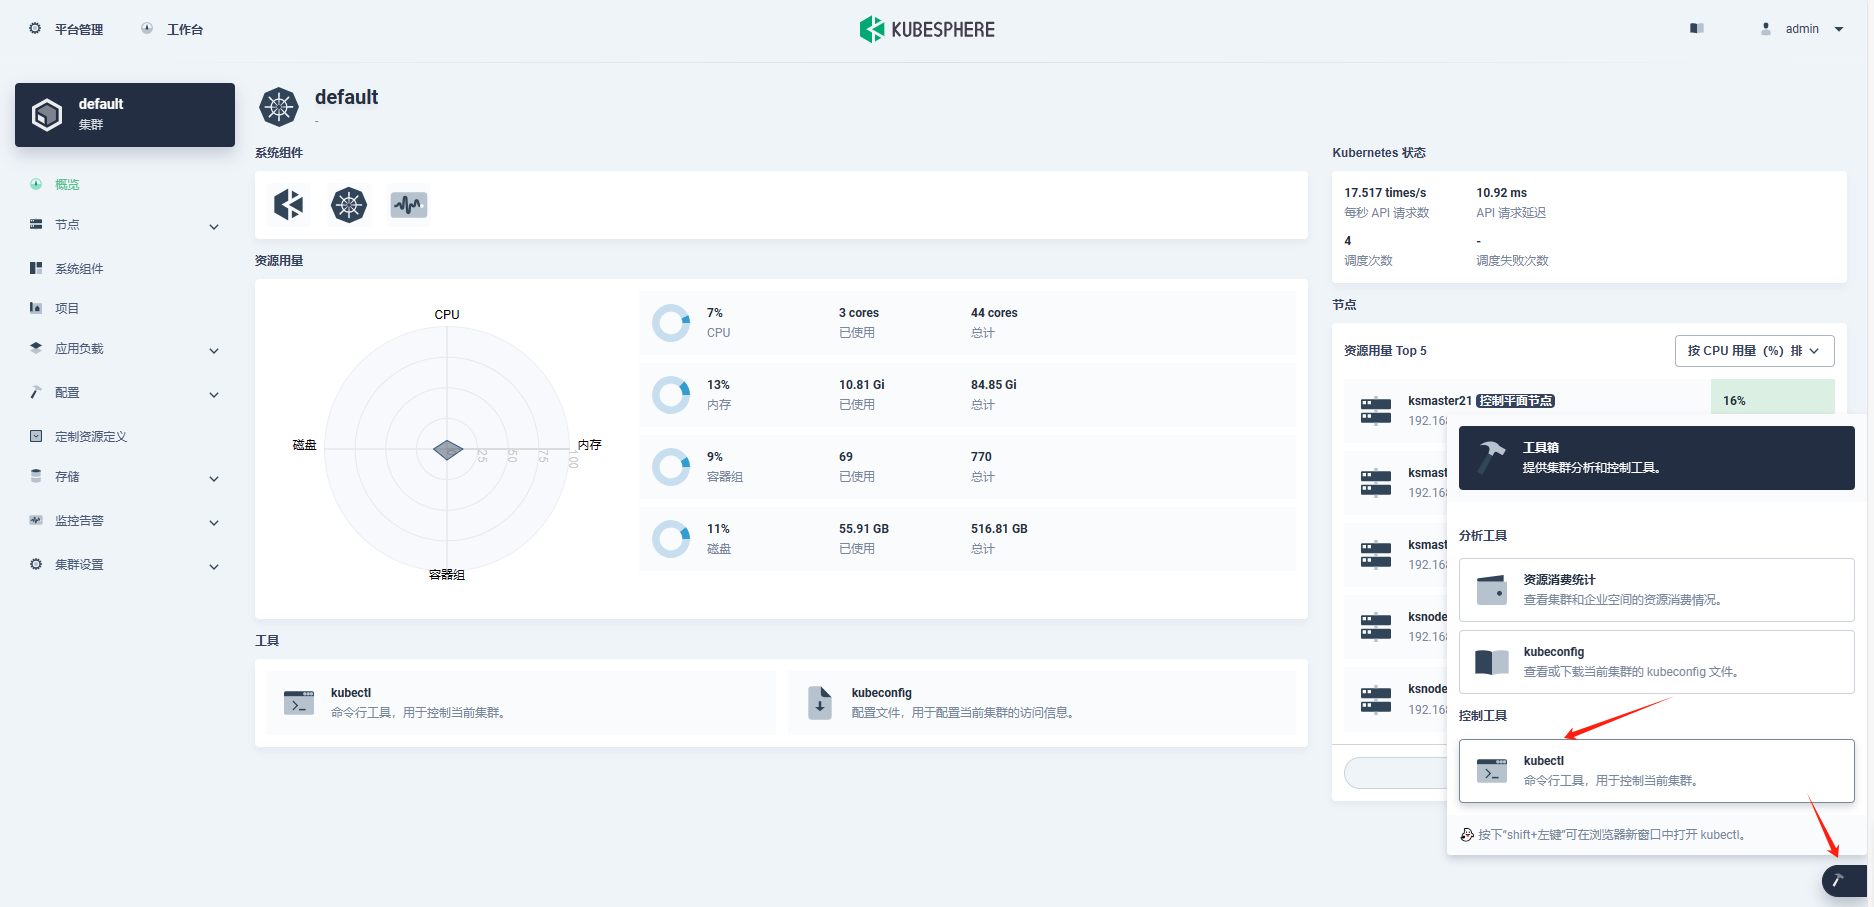Click the 516.81 GB total disk value
Image resolution: width=1874 pixels, height=907 pixels.
click(x=999, y=529)
